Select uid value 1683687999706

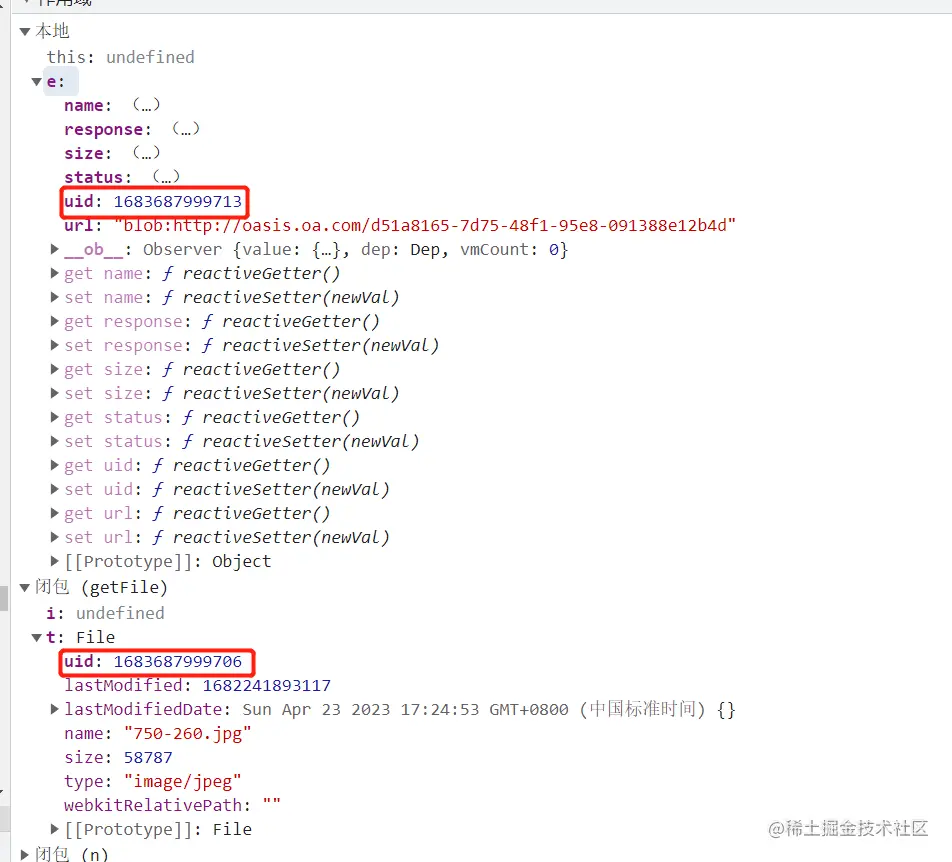point(178,661)
